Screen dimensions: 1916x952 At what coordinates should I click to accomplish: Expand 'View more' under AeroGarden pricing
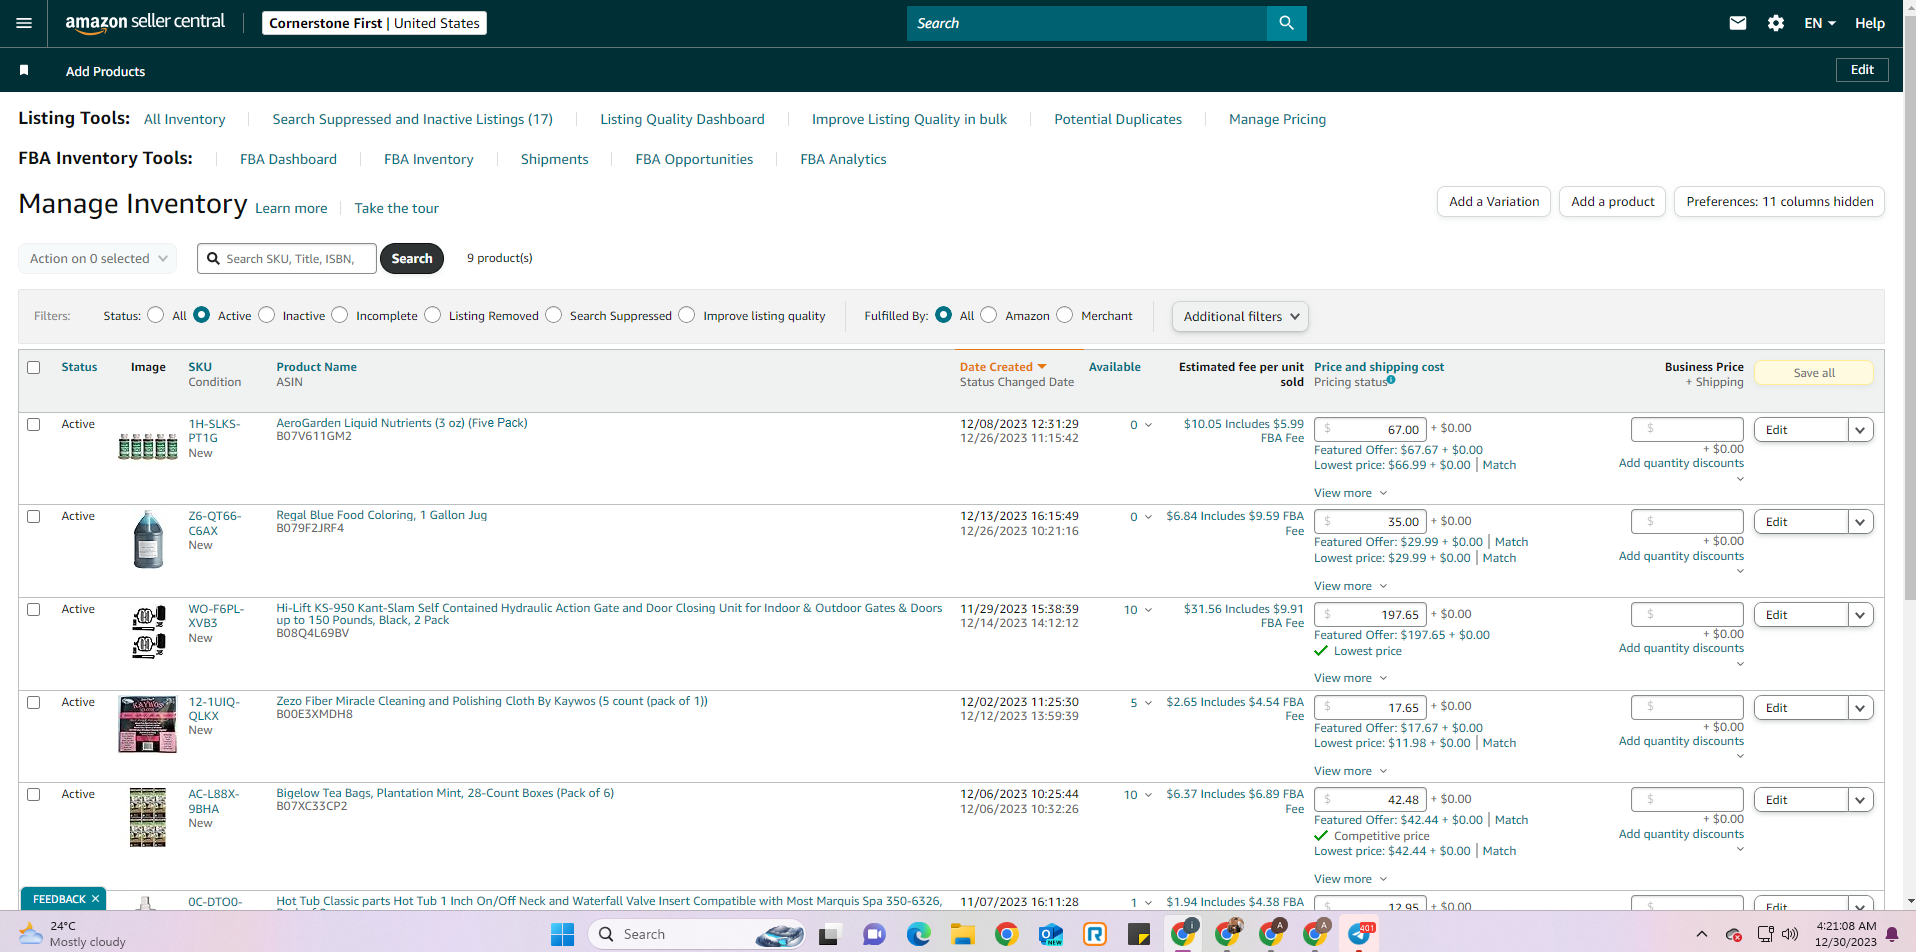tap(1350, 493)
